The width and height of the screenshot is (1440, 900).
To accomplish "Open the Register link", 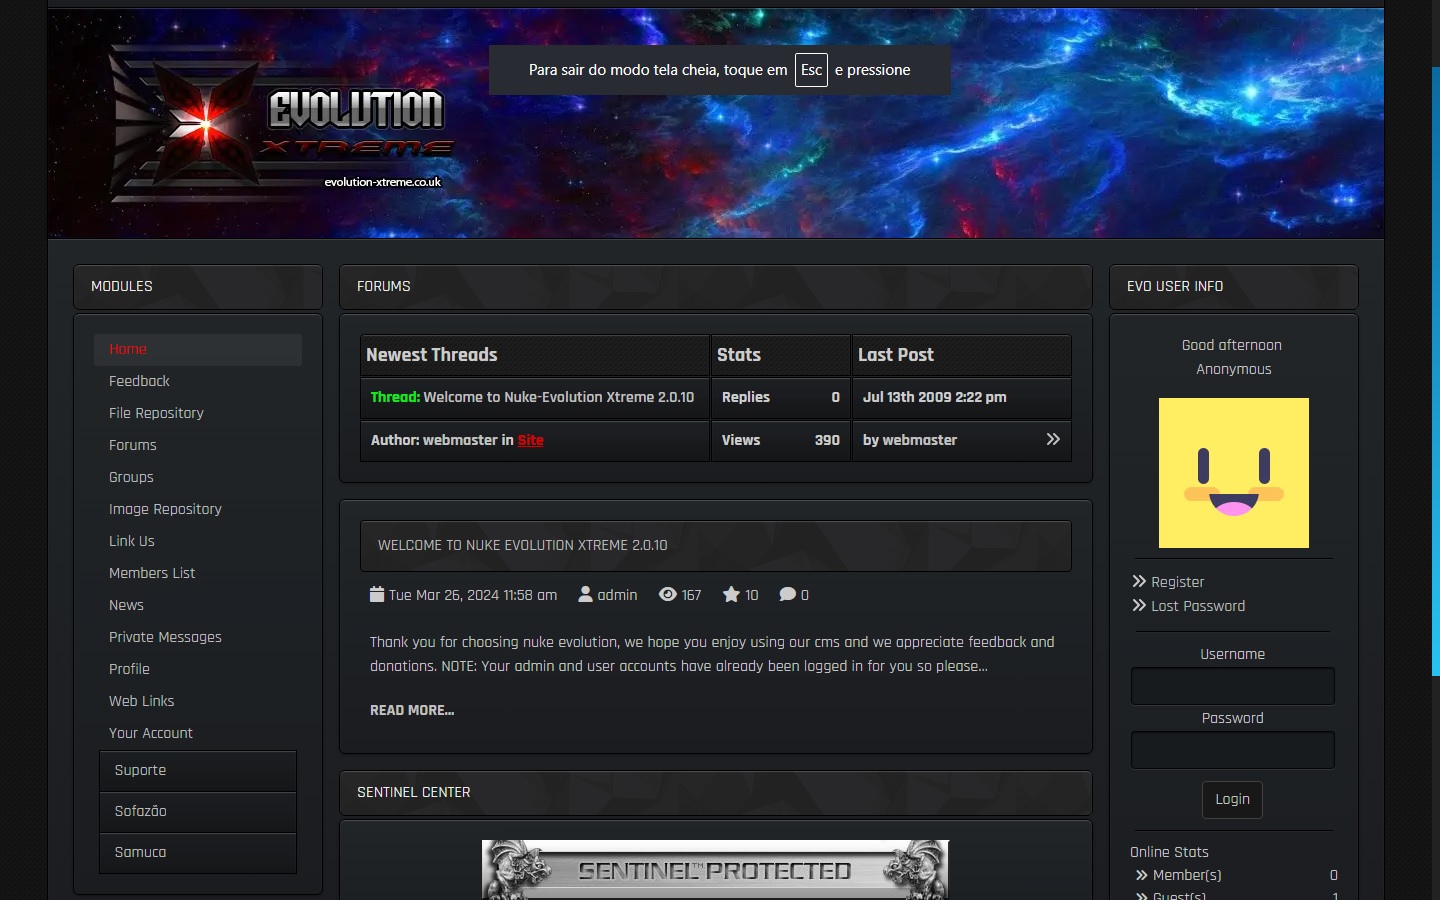I will (x=1177, y=582).
